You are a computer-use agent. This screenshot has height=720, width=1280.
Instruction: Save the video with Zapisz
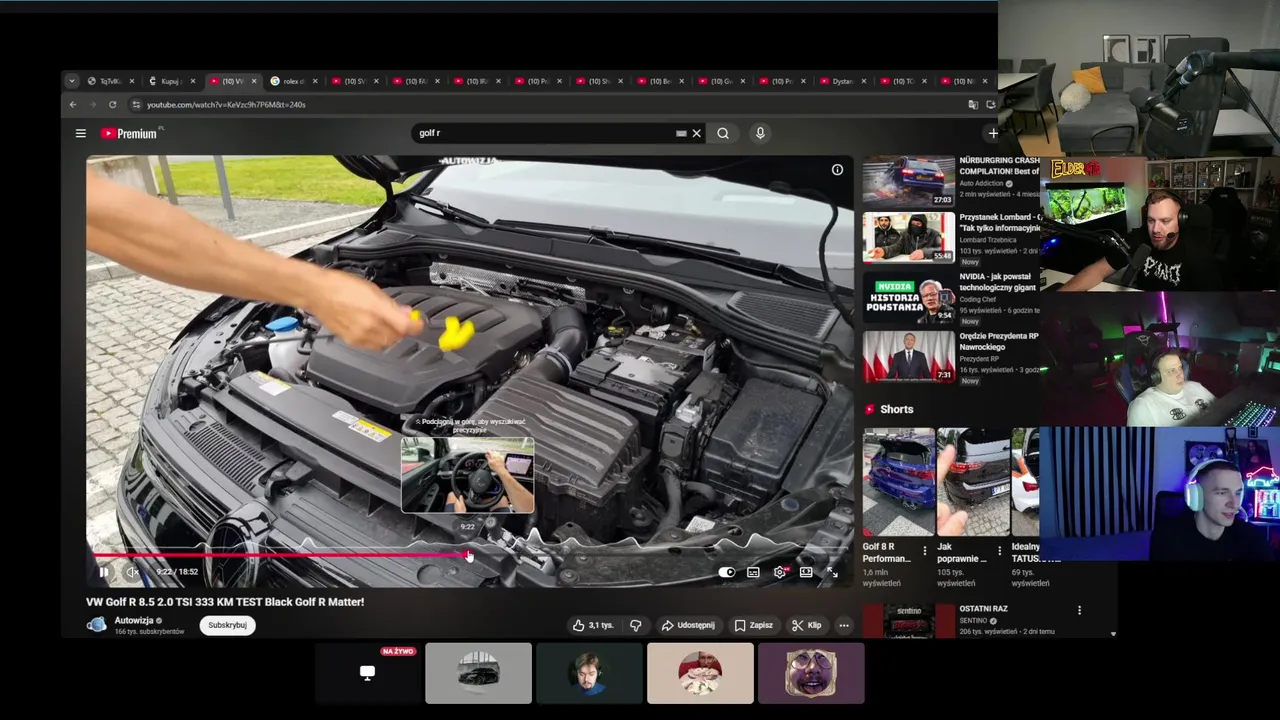coord(753,625)
